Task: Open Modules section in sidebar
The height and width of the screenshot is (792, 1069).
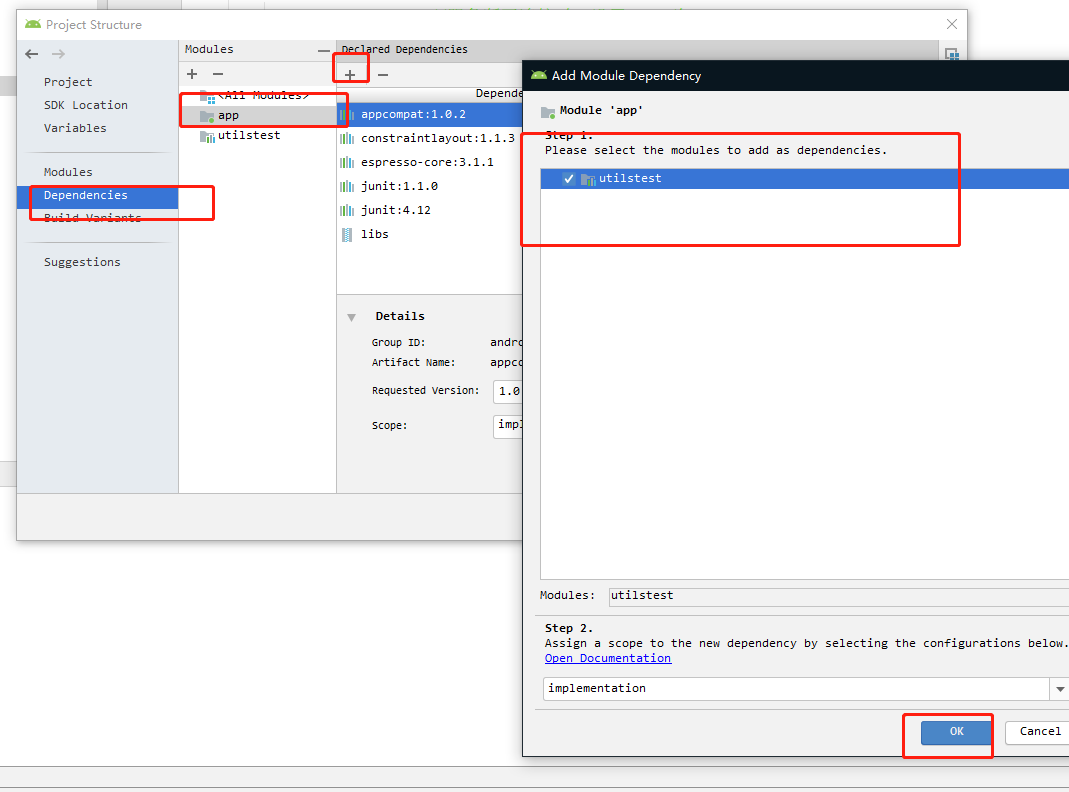Action: coord(67,172)
